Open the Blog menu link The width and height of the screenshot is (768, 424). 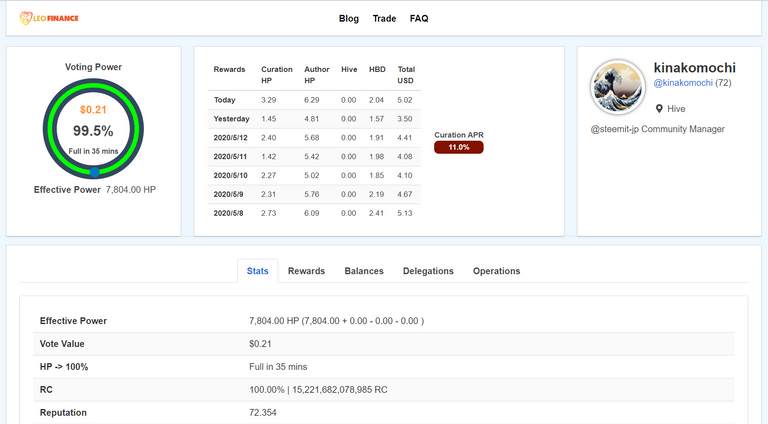[349, 19]
